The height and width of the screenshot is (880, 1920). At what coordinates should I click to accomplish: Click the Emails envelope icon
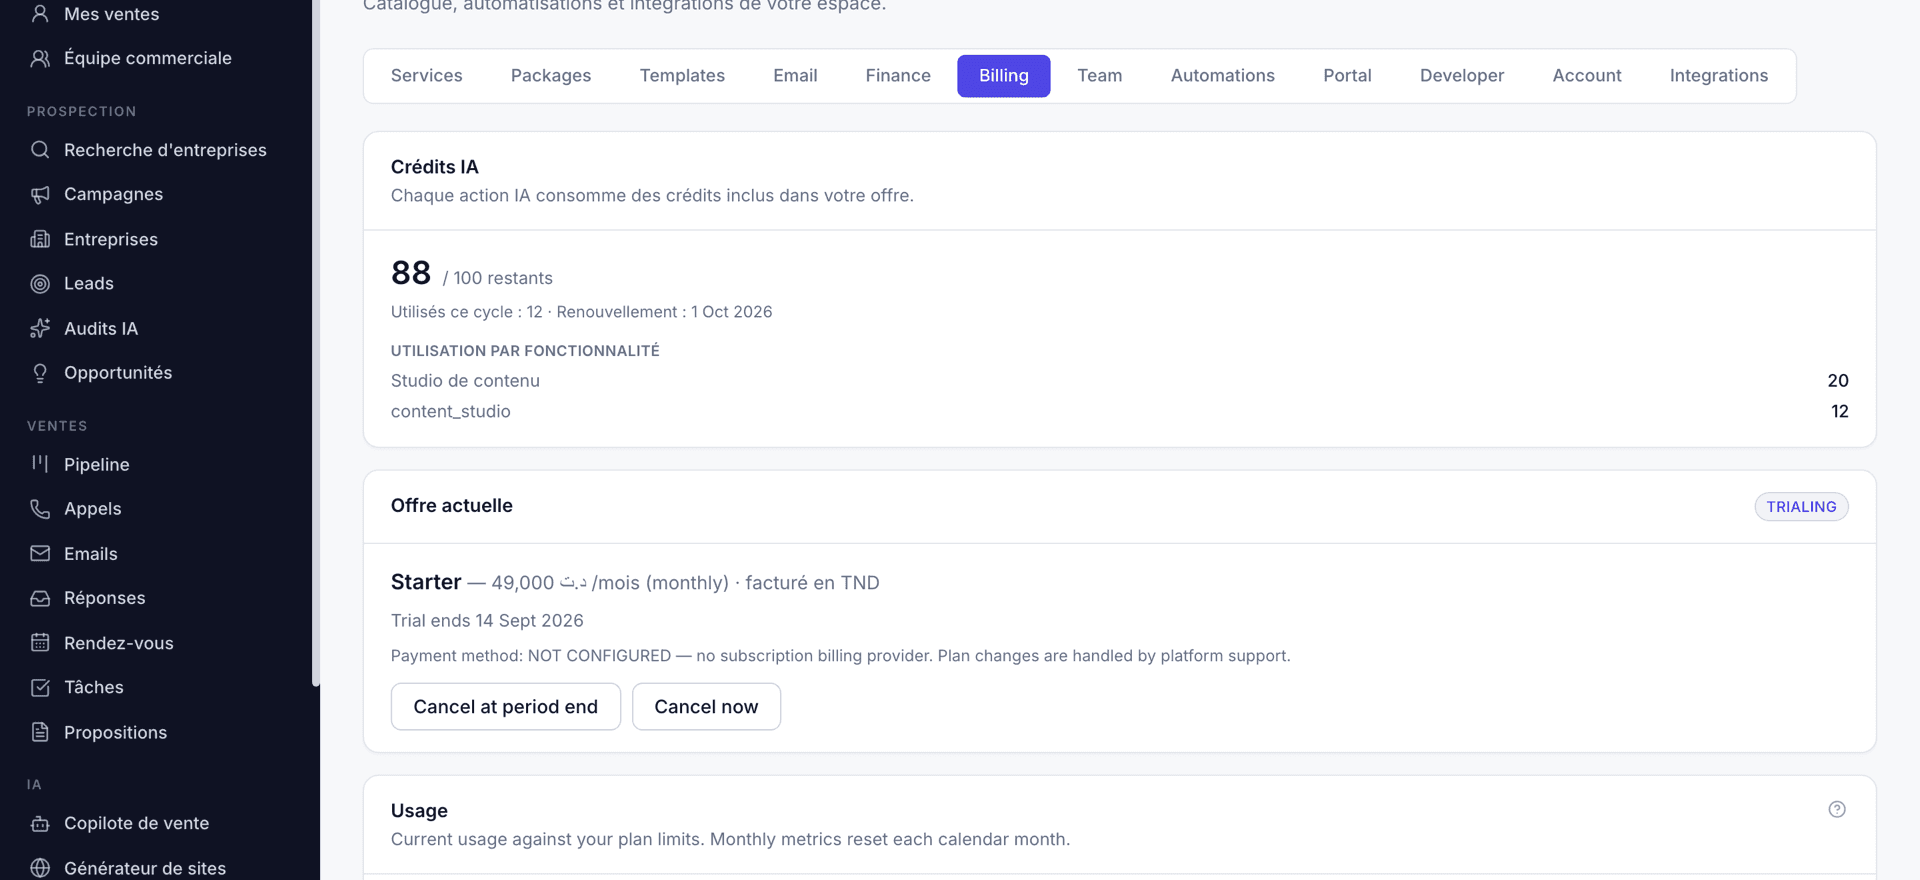coord(40,553)
